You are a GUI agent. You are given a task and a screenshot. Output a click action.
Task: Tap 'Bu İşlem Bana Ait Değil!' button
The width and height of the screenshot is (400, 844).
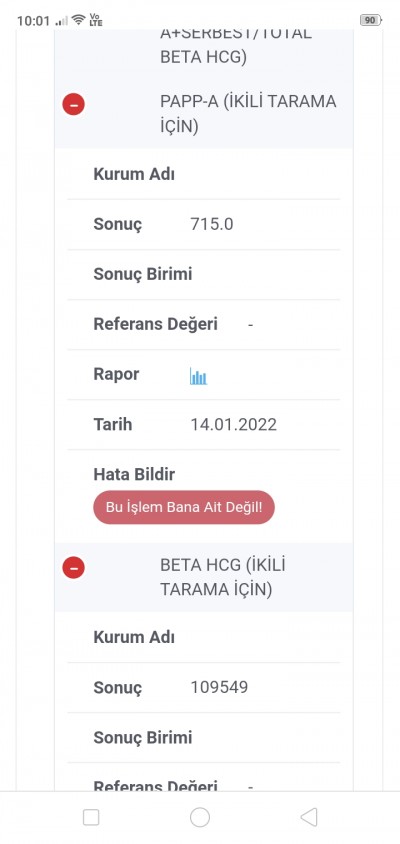pyautogui.click(x=184, y=507)
